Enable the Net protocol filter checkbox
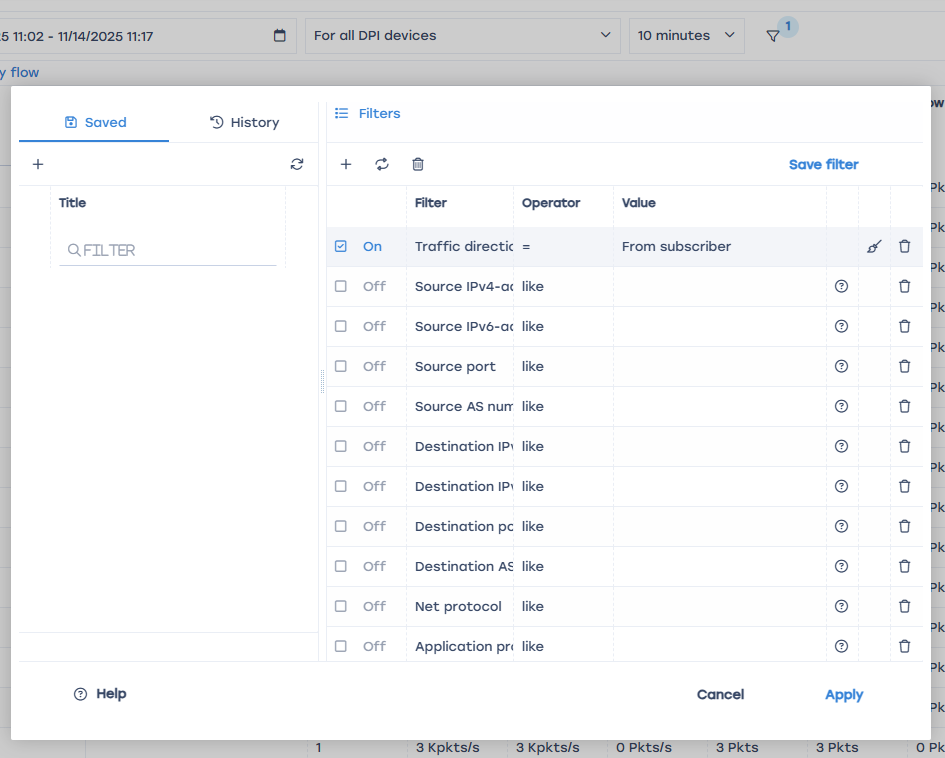This screenshot has width=945, height=758. coord(341,606)
